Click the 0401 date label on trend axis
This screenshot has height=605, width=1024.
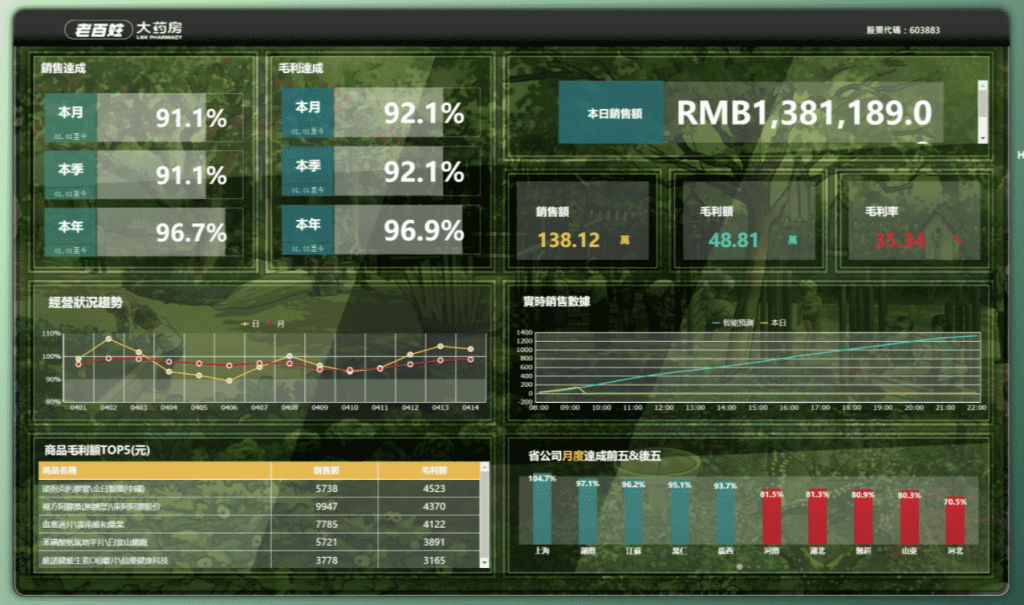pyautogui.click(x=78, y=408)
